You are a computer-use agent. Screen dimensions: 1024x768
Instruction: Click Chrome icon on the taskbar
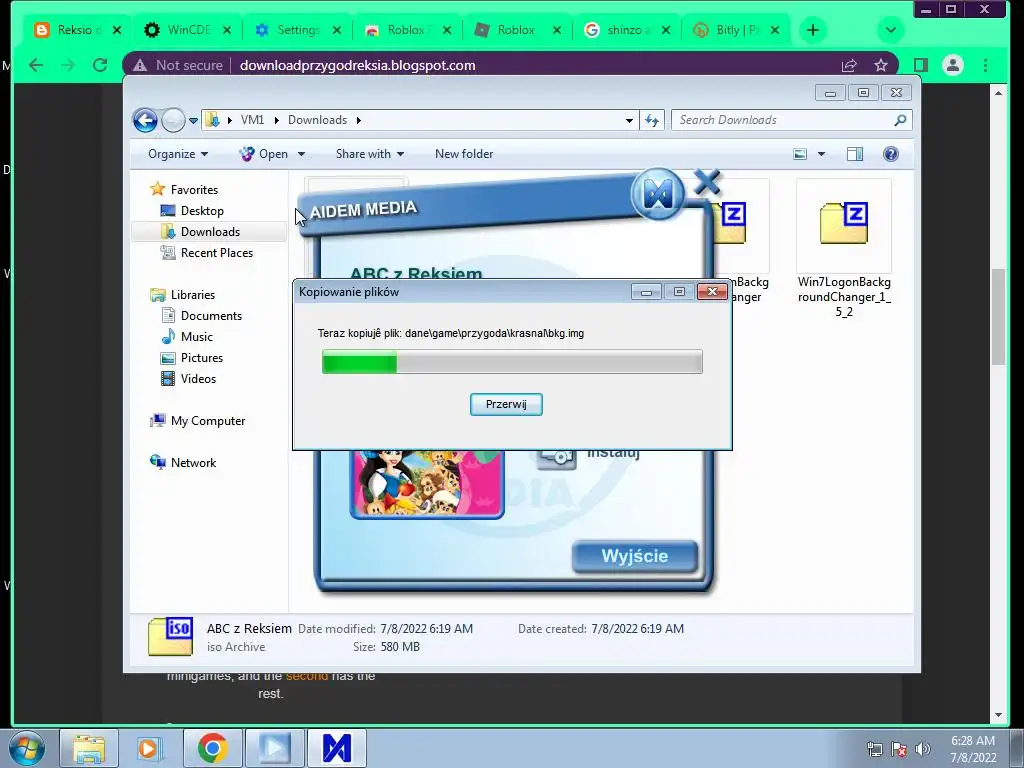coord(213,748)
